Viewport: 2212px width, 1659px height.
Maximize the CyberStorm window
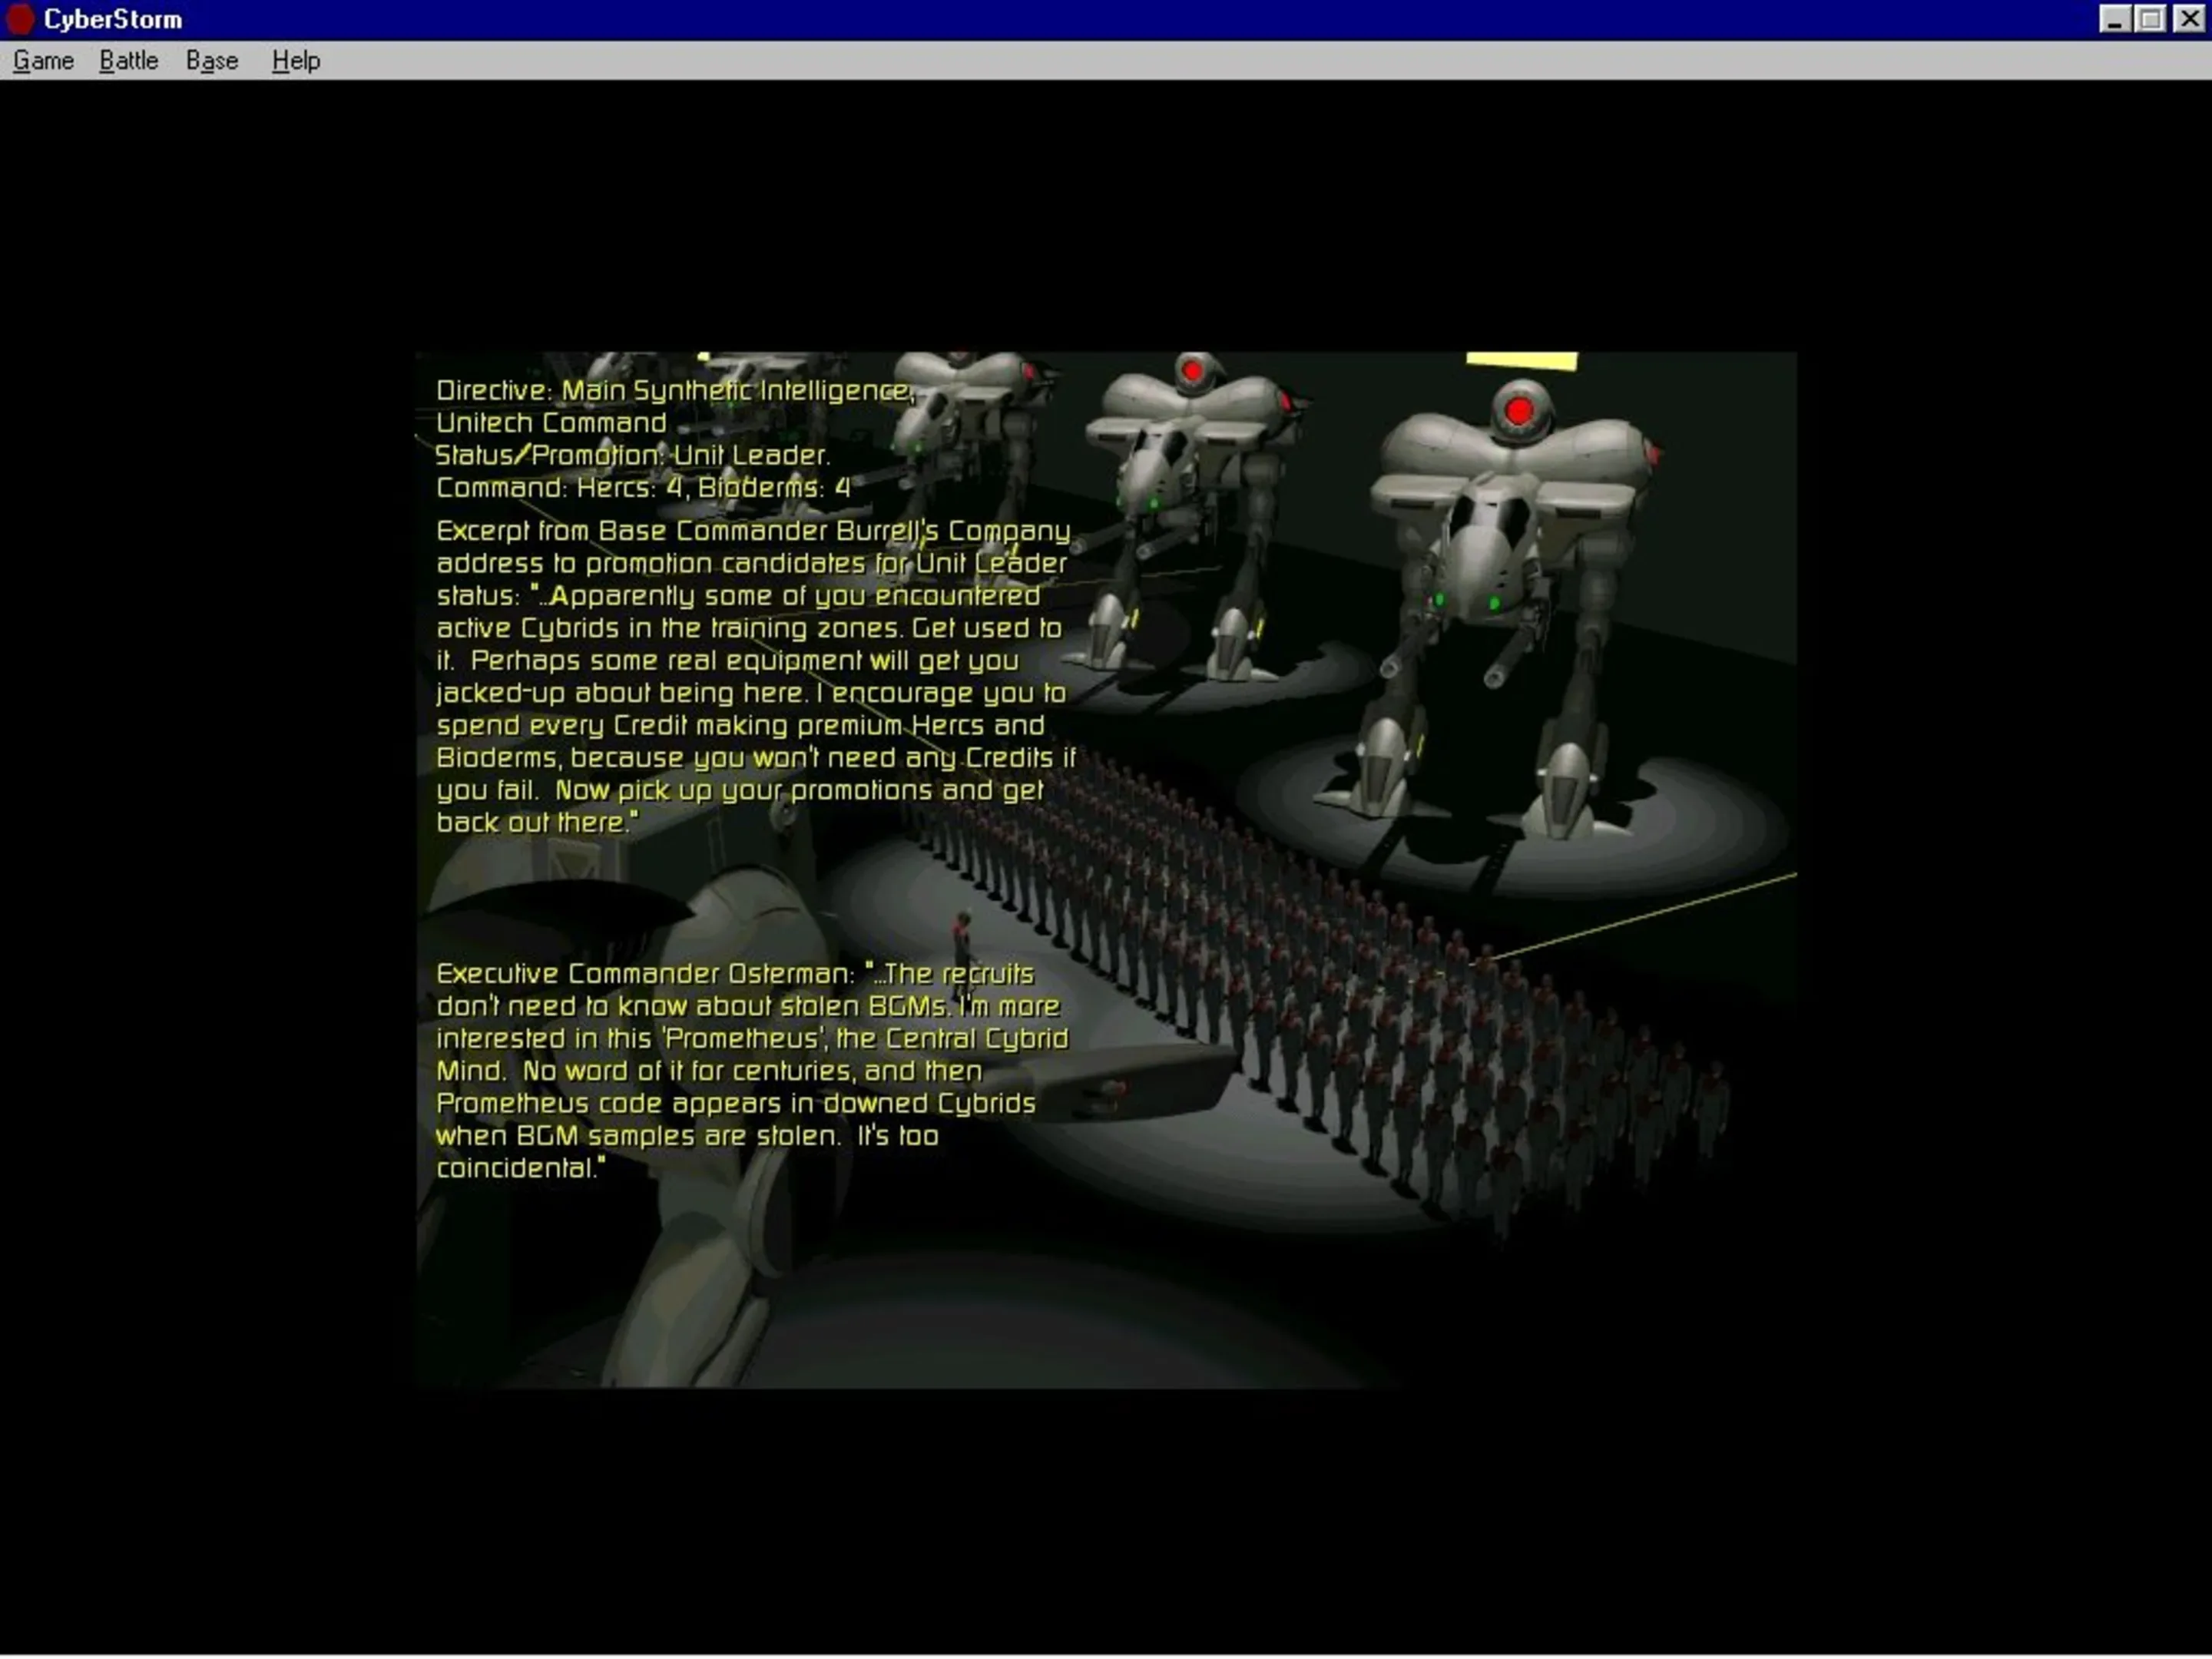[x=2150, y=19]
